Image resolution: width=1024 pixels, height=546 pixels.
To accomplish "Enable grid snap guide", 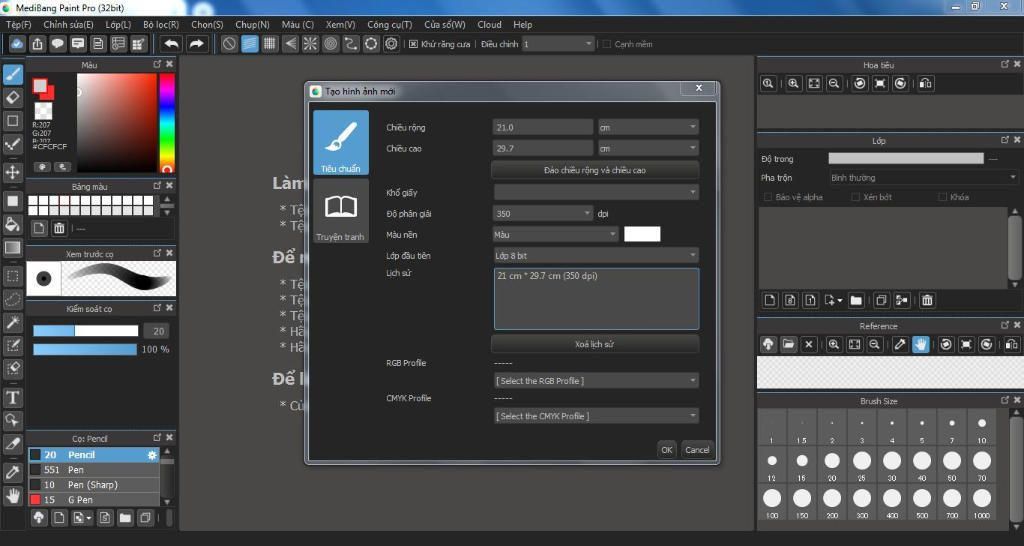I will click(x=270, y=44).
